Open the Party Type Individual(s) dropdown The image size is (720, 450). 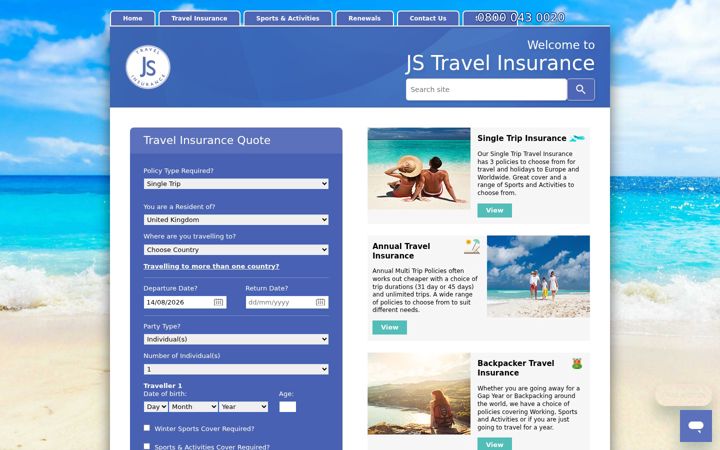(236, 339)
